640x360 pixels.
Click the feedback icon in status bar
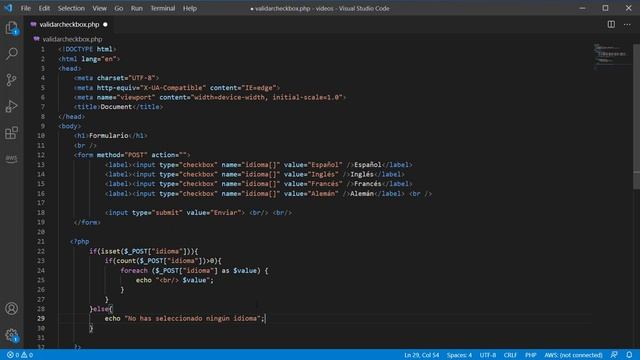614,355
